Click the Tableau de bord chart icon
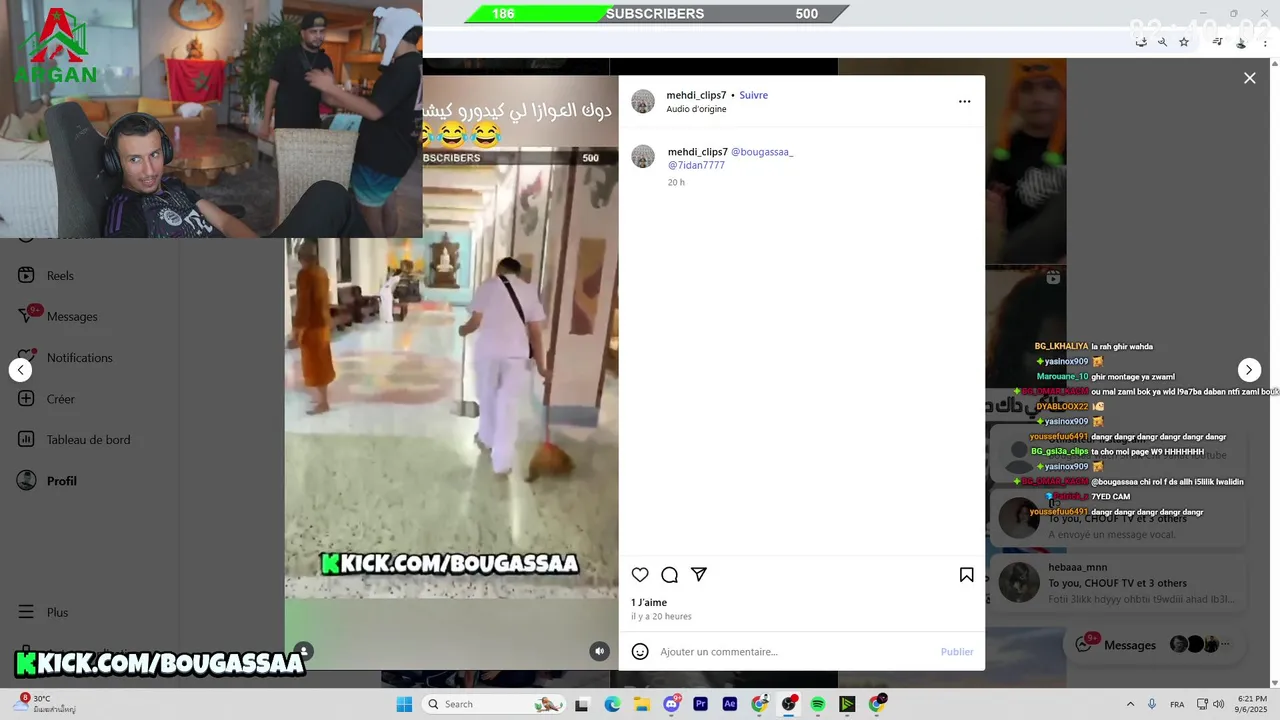The height and width of the screenshot is (720, 1280). pos(27,439)
